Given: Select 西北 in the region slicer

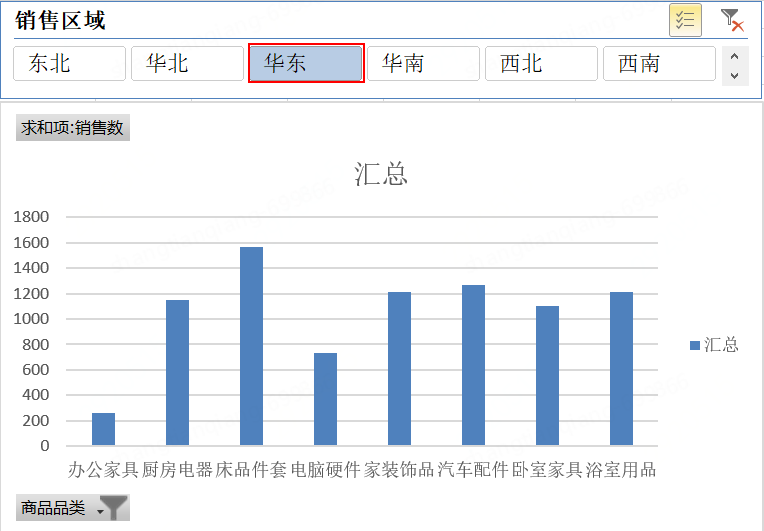Looking at the screenshot, I should pos(541,63).
